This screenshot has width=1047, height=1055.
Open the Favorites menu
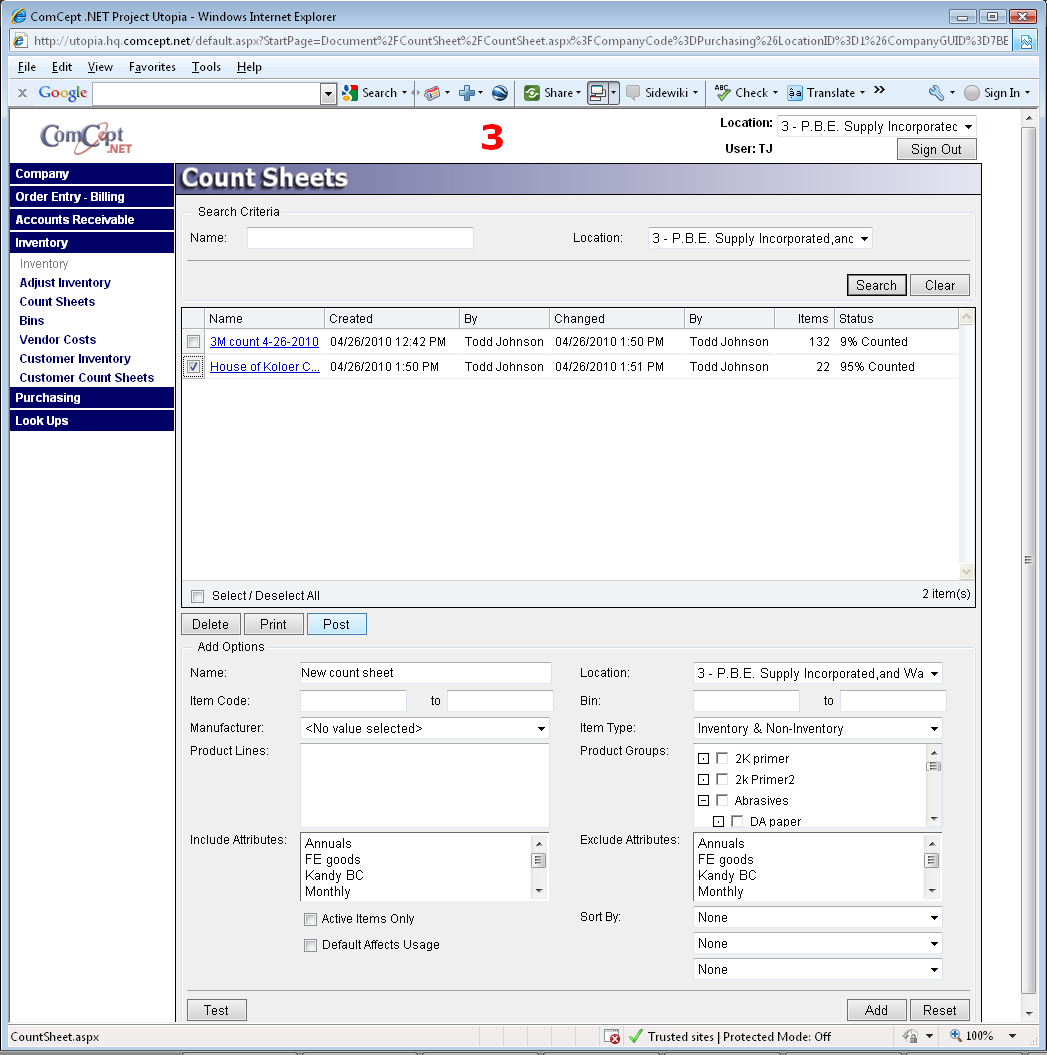(152, 67)
